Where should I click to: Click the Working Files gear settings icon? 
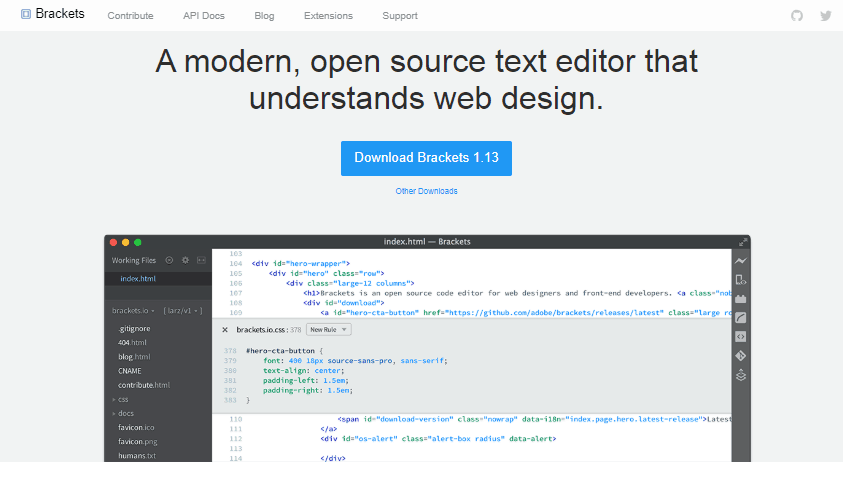(x=185, y=260)
